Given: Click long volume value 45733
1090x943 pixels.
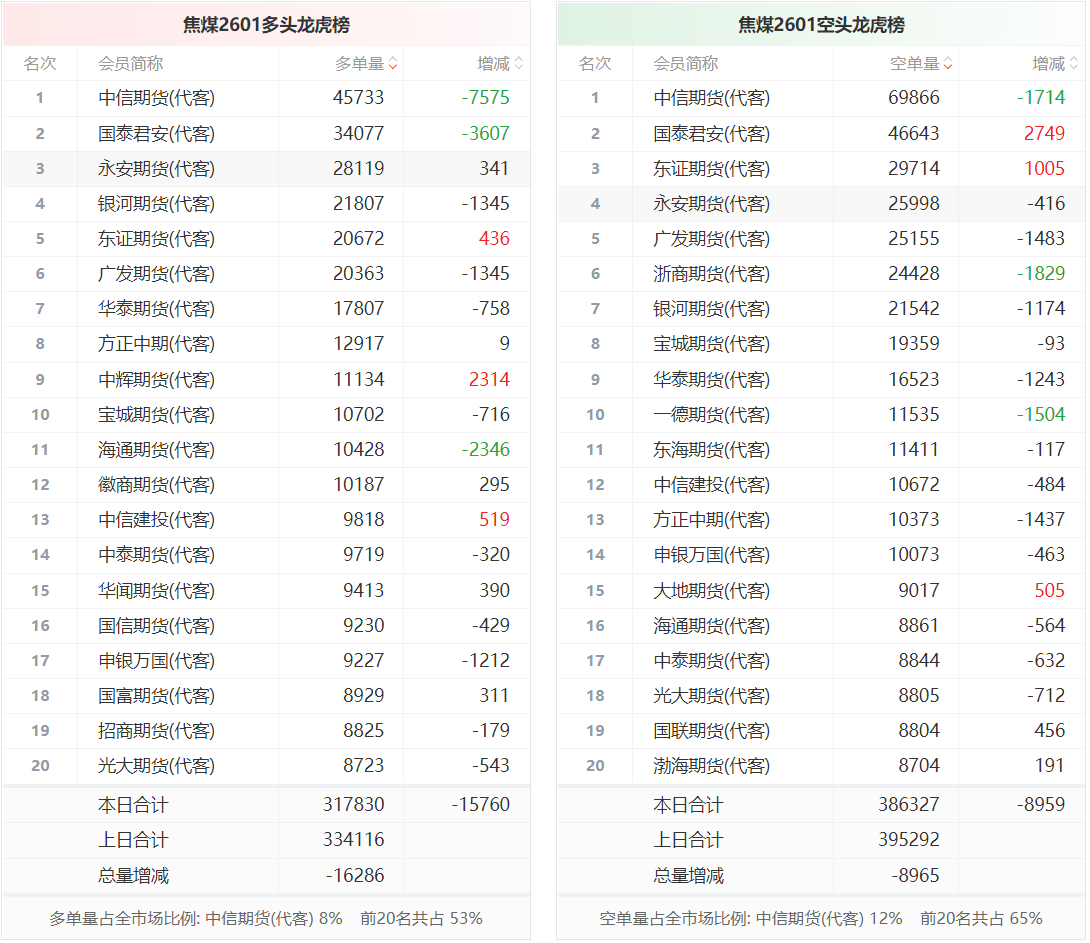Looking at the screenshot, I should (x=359, y=98).
